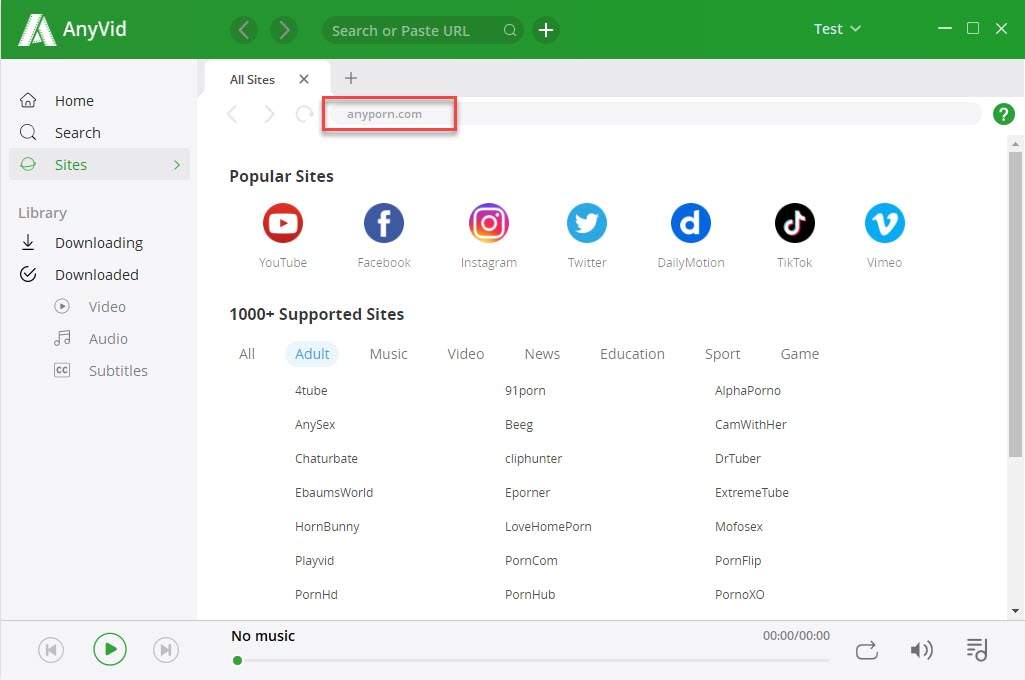Open the Playvid site link

pos(314,560)
